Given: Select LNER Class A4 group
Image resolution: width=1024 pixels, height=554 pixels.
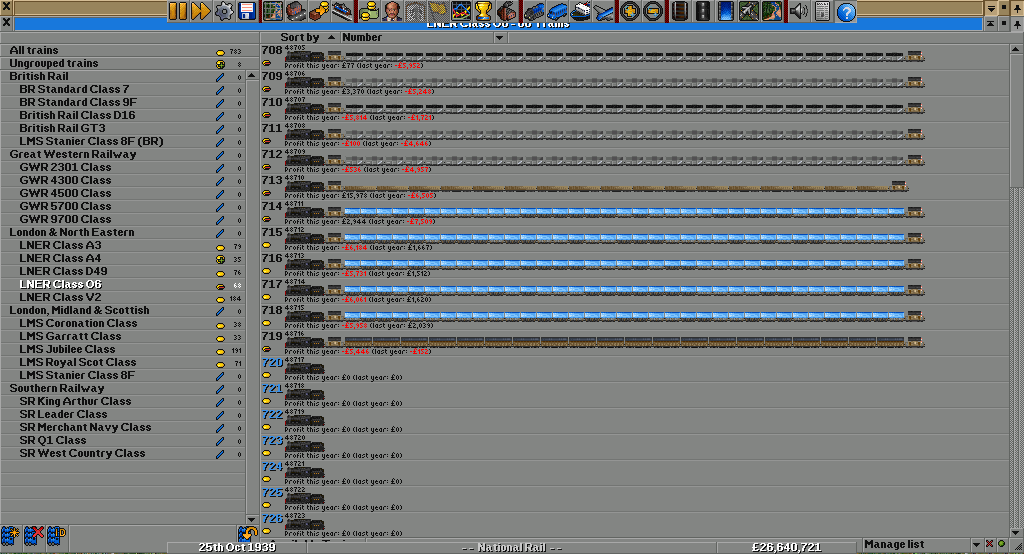Looking at the screenshot, I should point(123,259).
